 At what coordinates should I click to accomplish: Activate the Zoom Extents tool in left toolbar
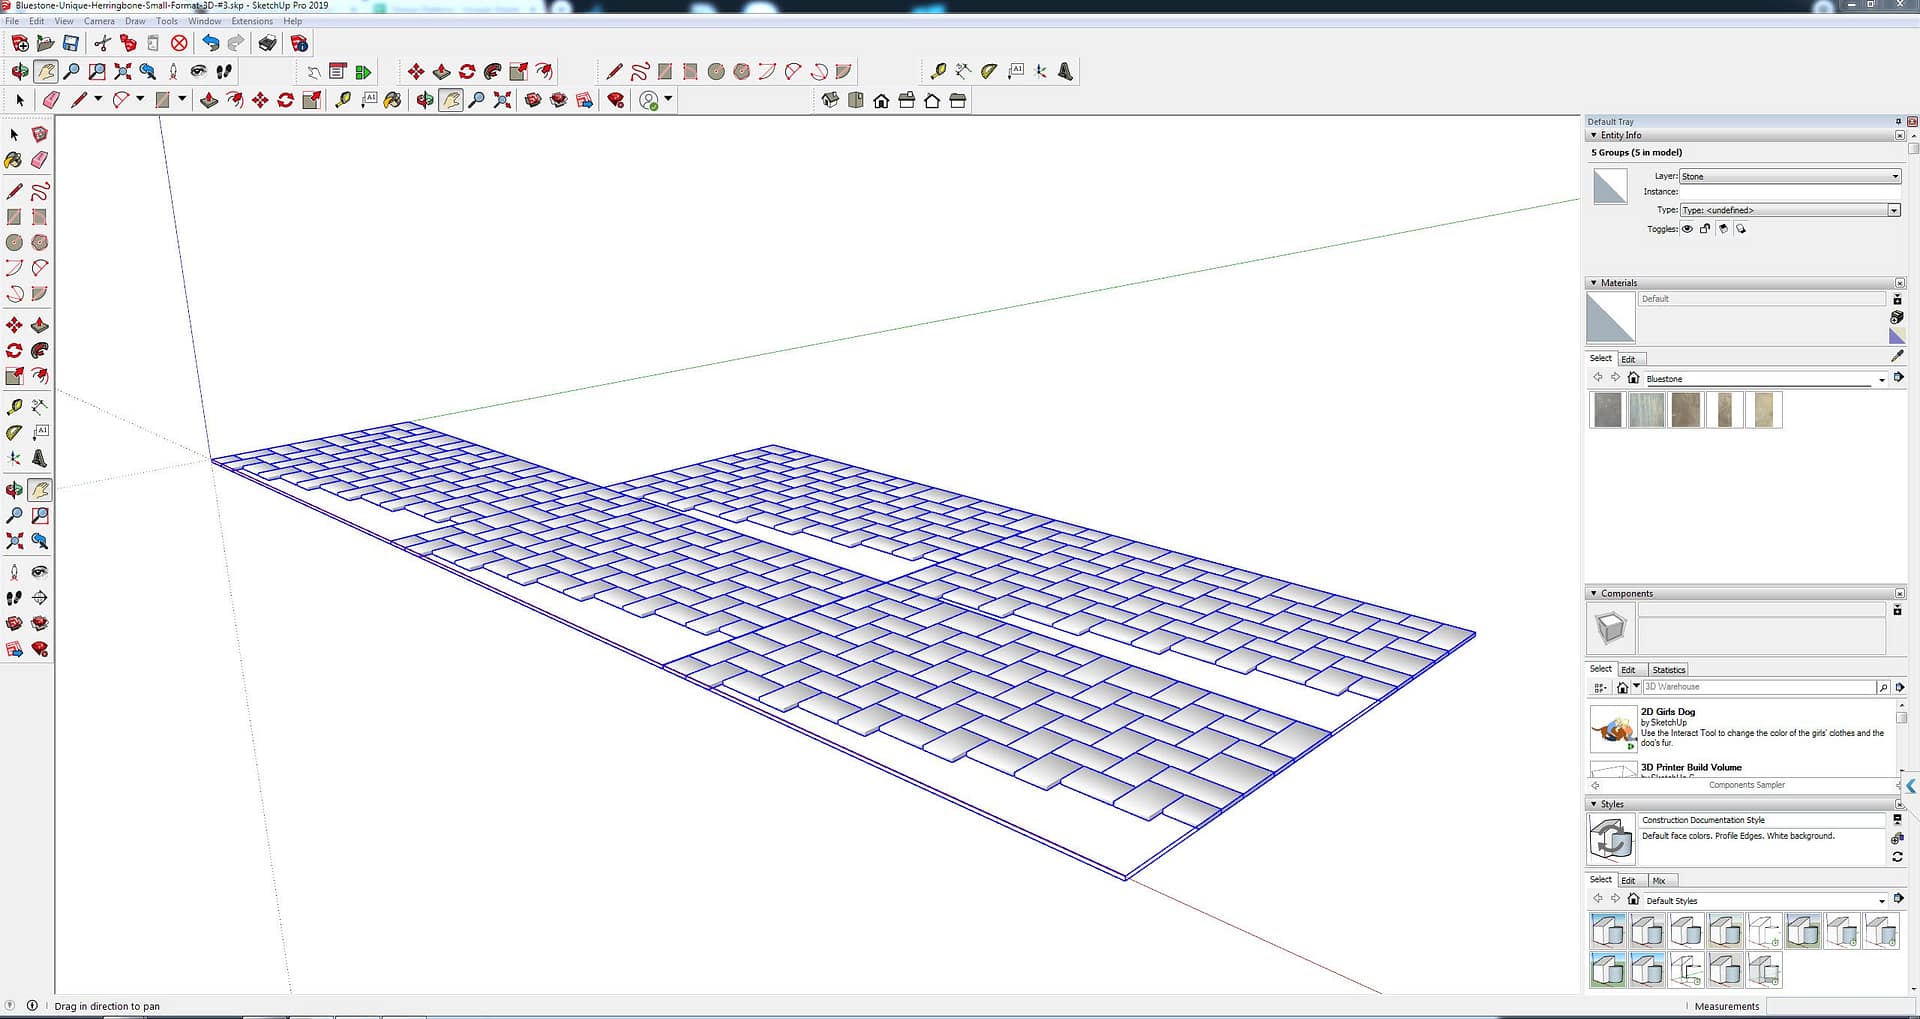14,541
